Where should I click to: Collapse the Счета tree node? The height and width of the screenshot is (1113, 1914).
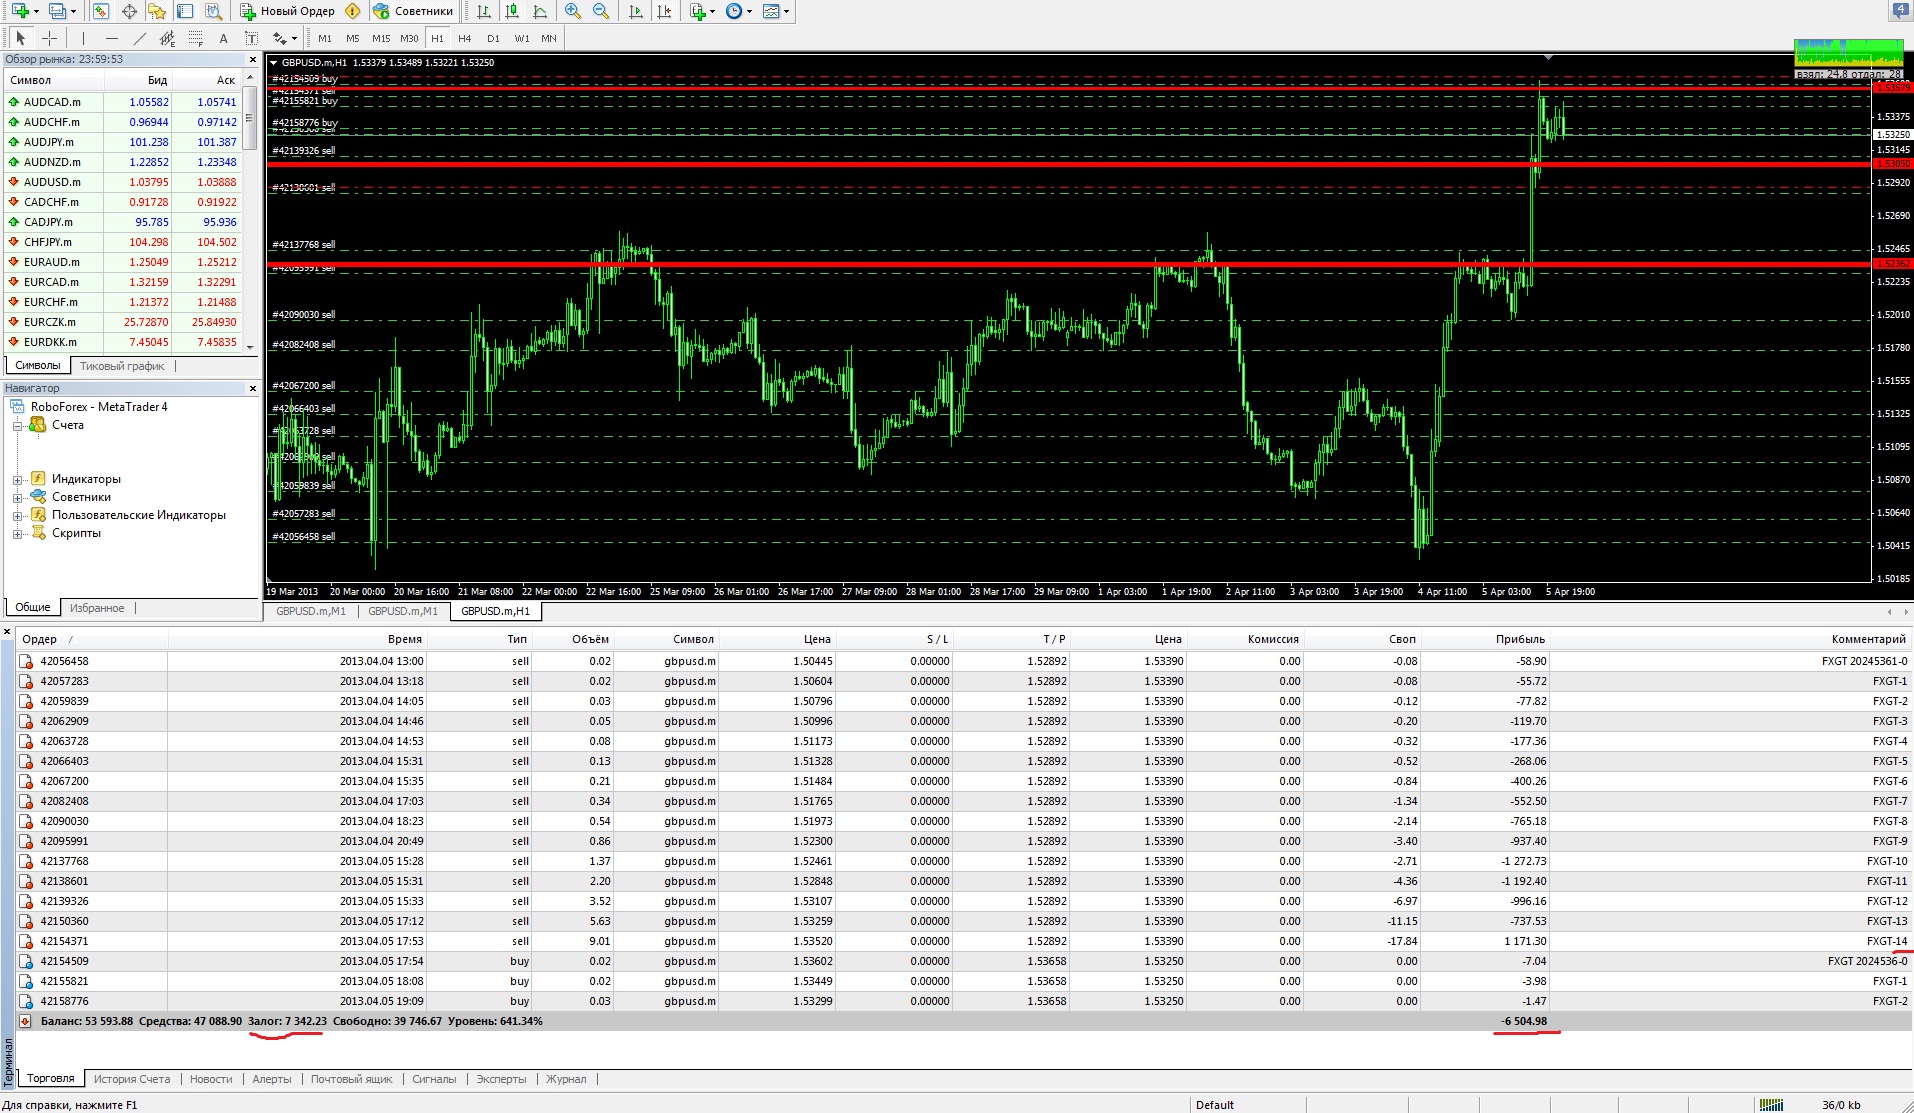(x=17, y=426)
